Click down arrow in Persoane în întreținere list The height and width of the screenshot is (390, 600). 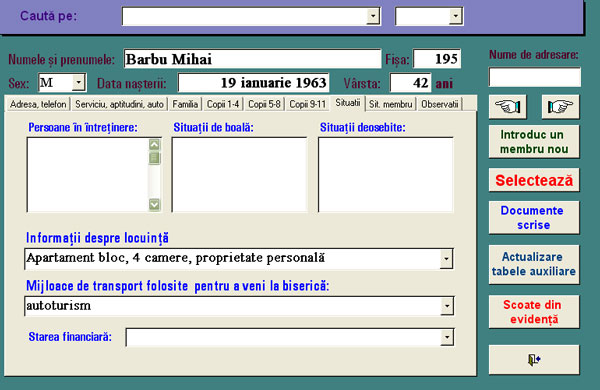154,204
